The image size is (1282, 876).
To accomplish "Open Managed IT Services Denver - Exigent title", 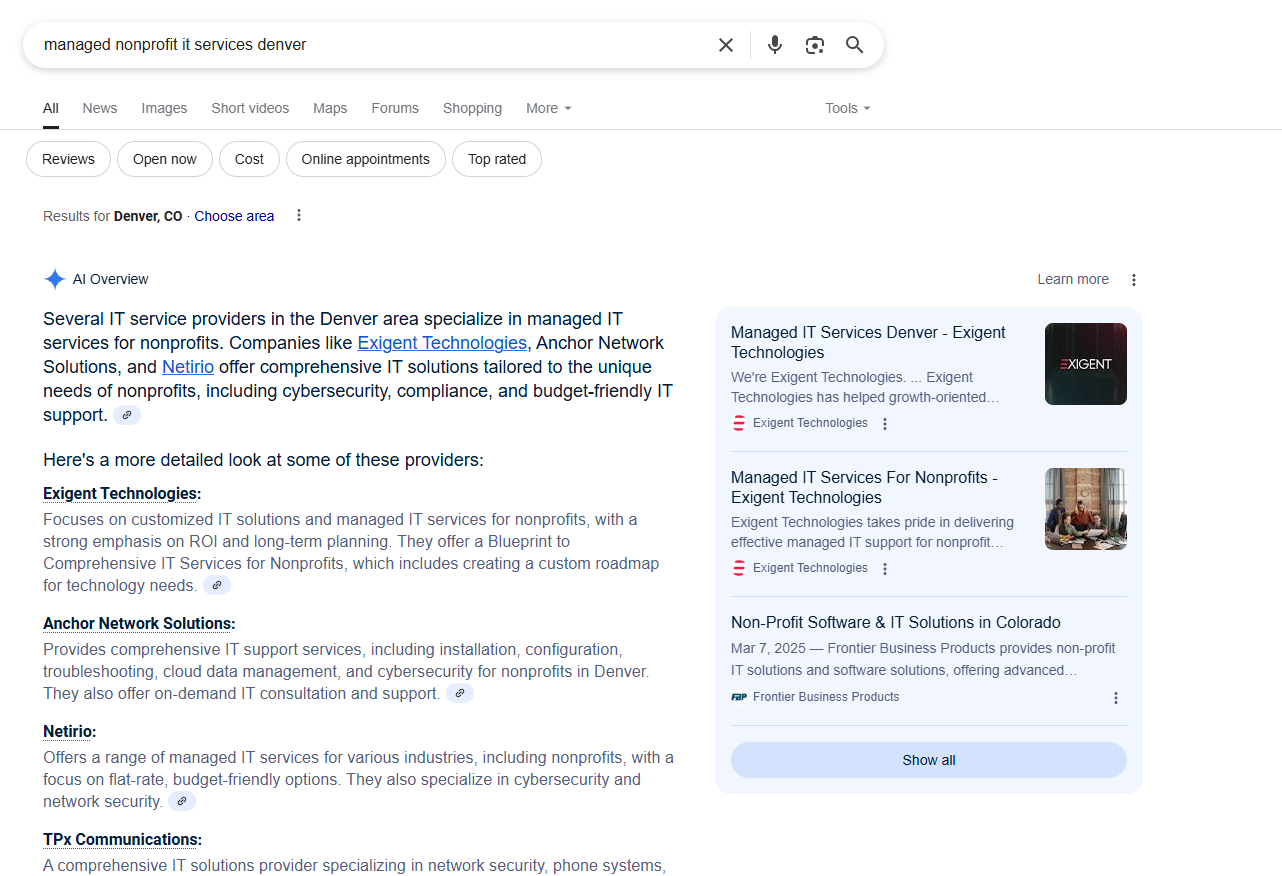I will click(x=868, y=342).
